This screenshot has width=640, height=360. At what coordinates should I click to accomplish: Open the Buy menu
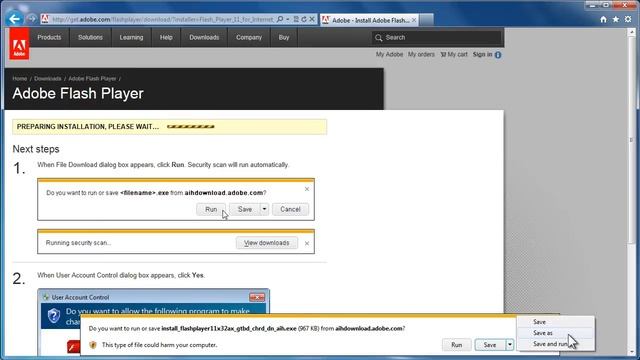(284, 37)
